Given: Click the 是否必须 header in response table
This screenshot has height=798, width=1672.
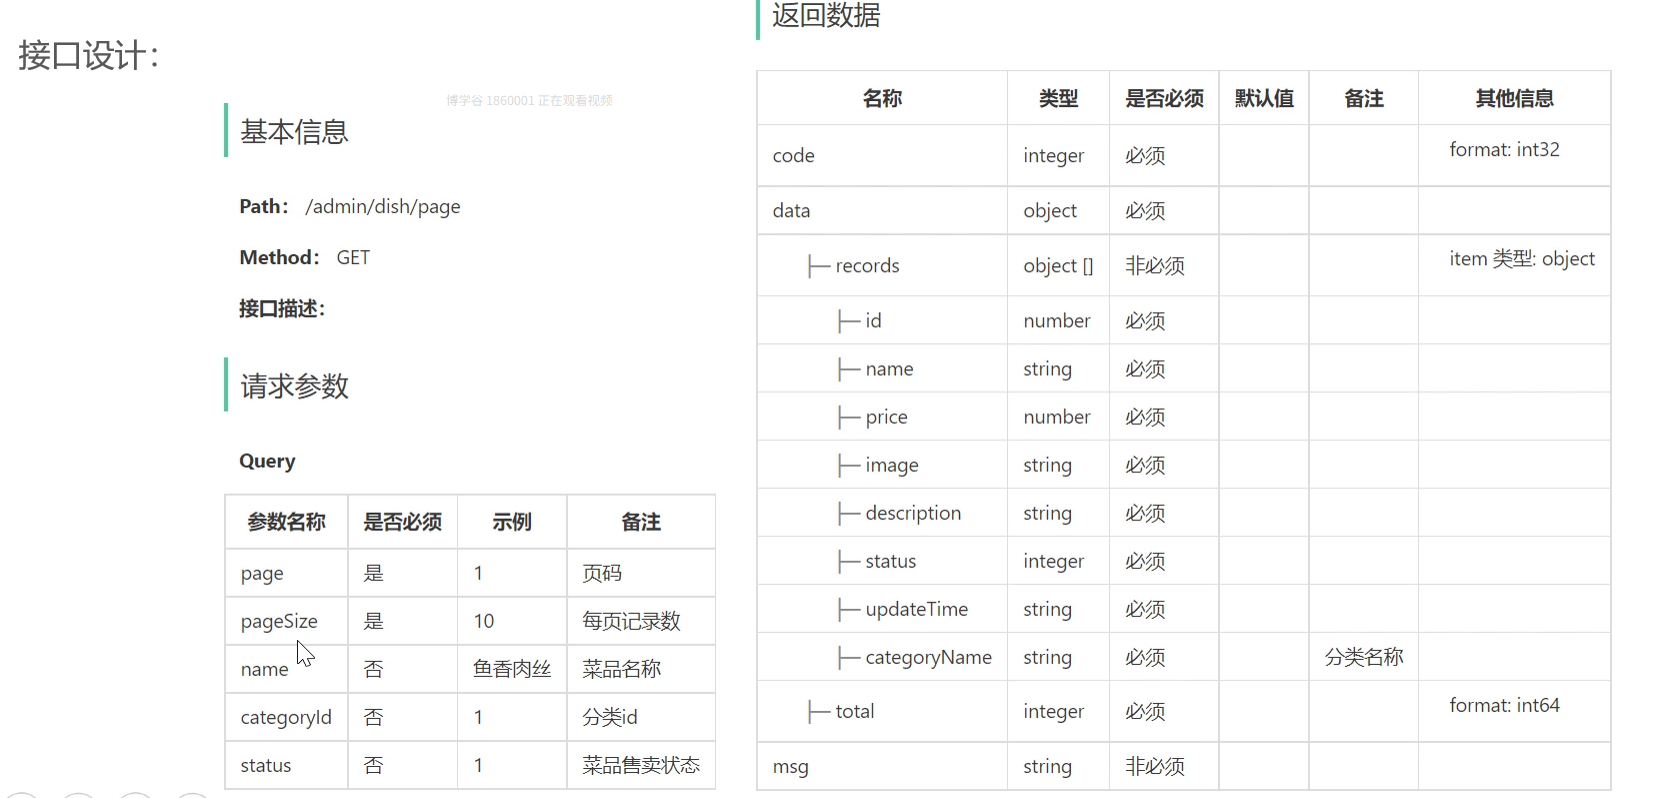Looking at the screenshot, I should (1164, 98).
